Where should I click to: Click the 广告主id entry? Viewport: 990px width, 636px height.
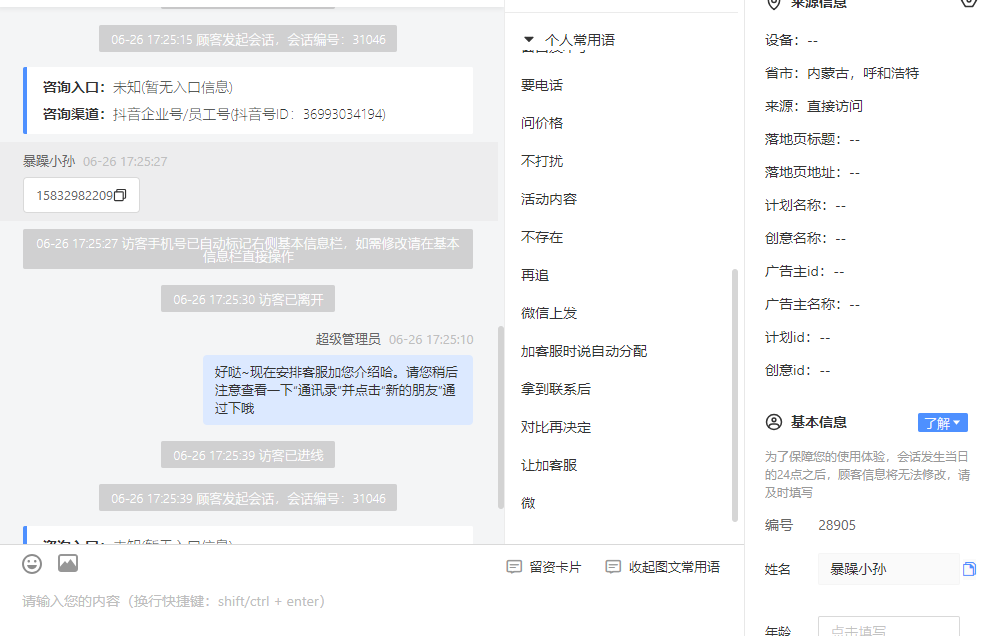point(804,272)
